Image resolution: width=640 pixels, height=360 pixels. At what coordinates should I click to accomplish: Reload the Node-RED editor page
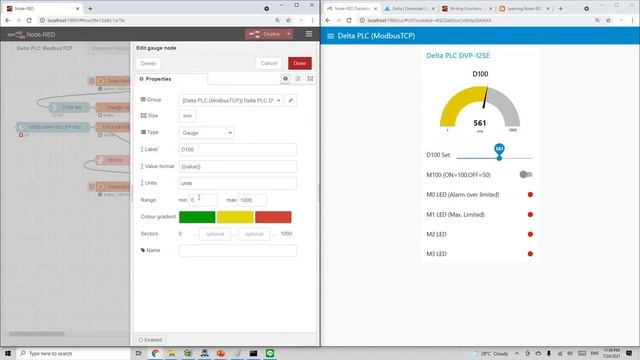29,20
